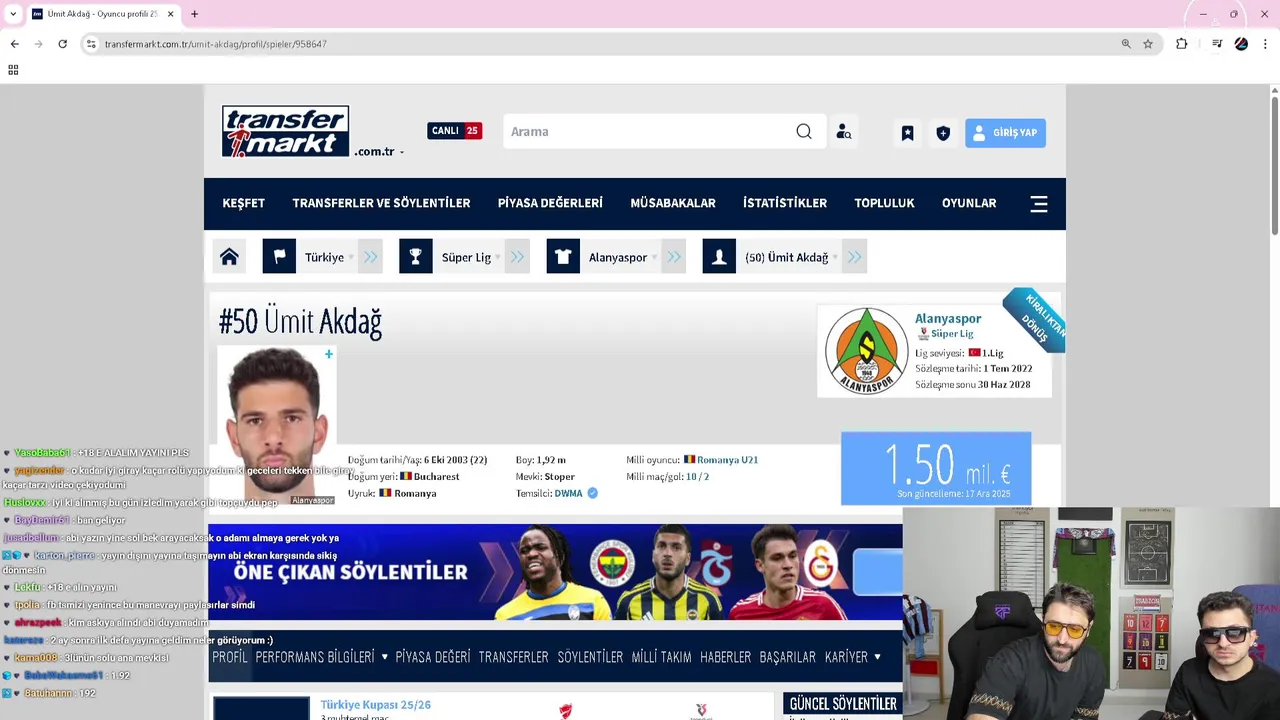Open the Romanya U21 national team link
The width and height of the screenshot is (1280, 720).
727,460
